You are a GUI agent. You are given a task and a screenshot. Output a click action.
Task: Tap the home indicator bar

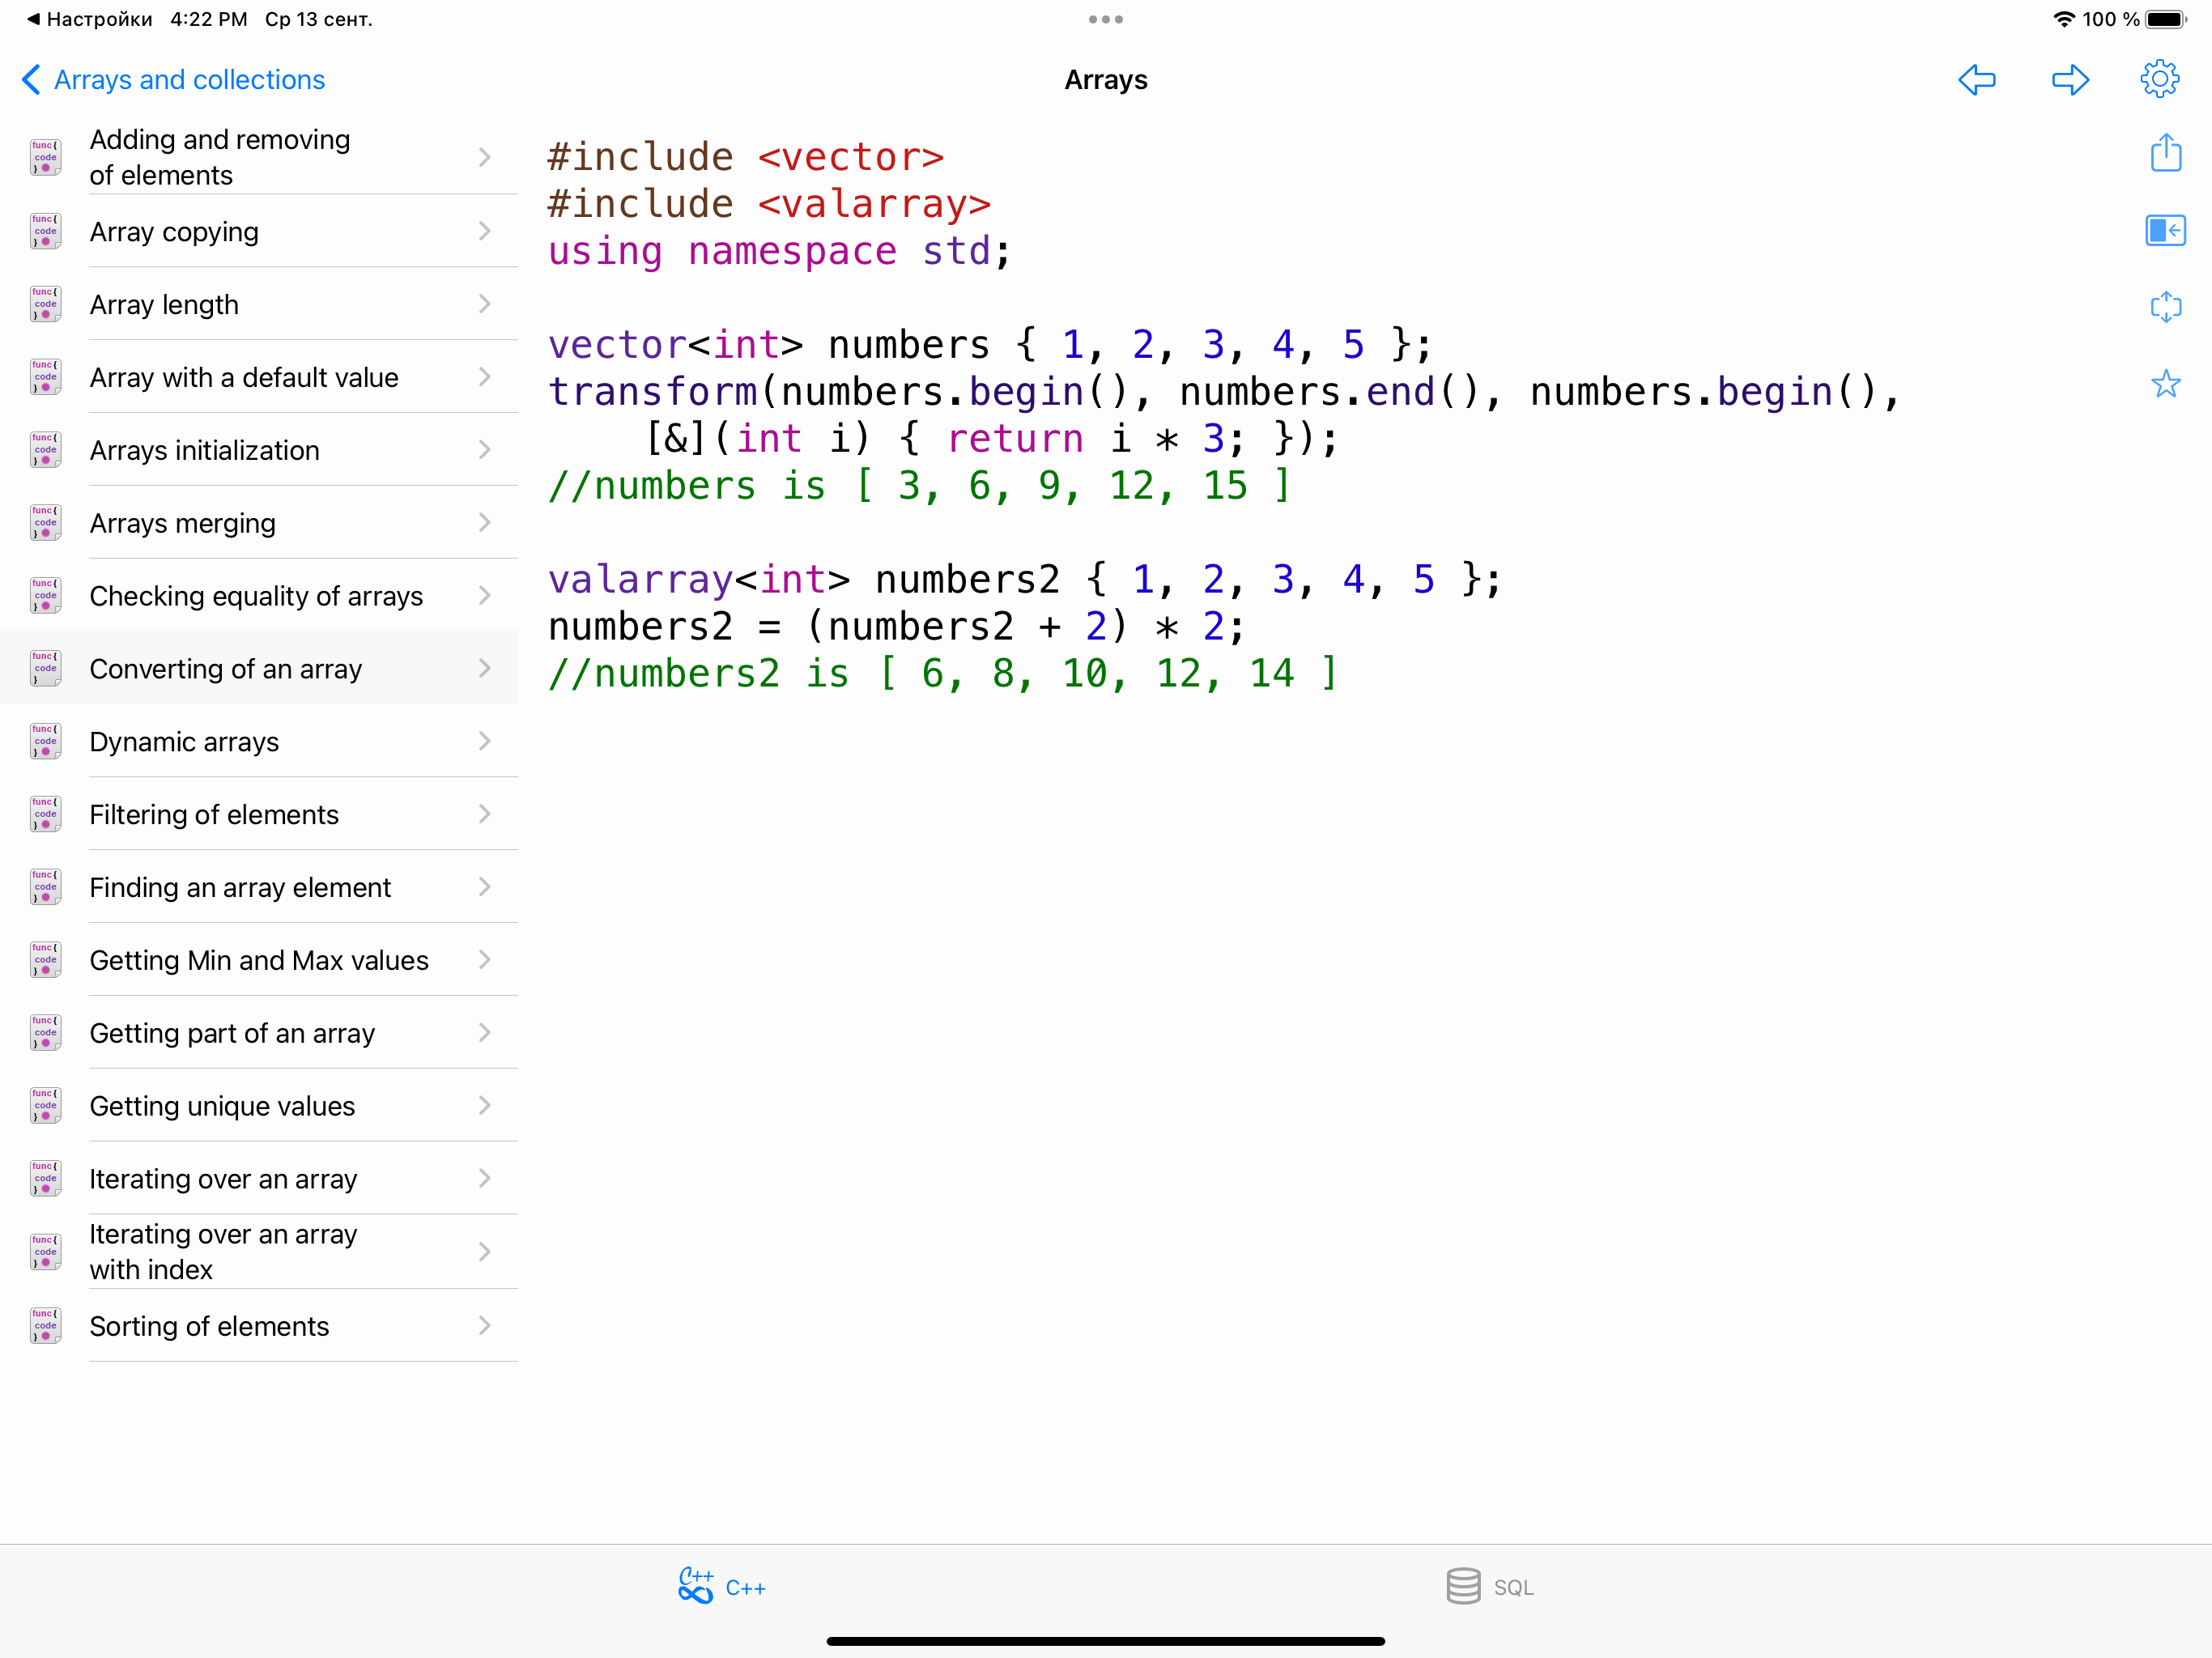pos(1106,1640)
